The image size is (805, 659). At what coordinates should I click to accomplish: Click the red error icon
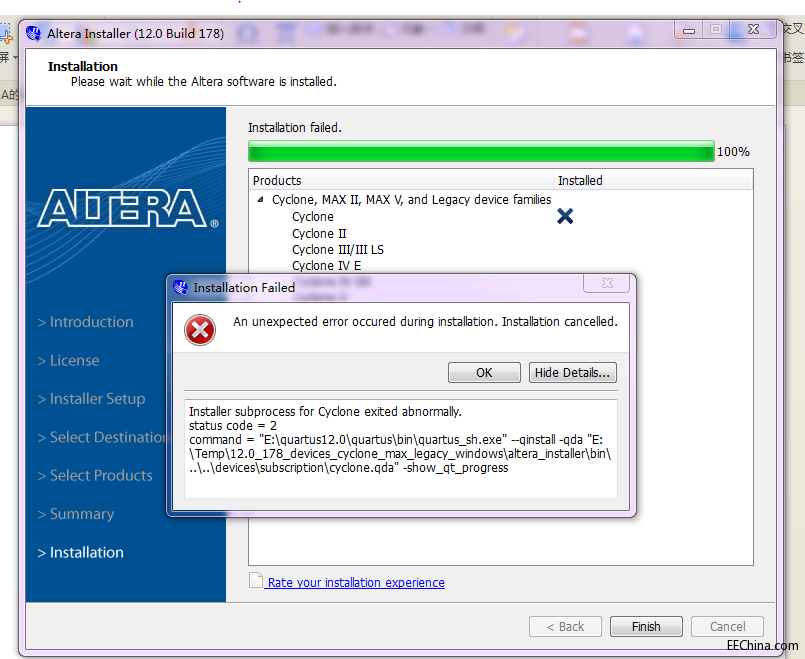(x=200, y=331)
